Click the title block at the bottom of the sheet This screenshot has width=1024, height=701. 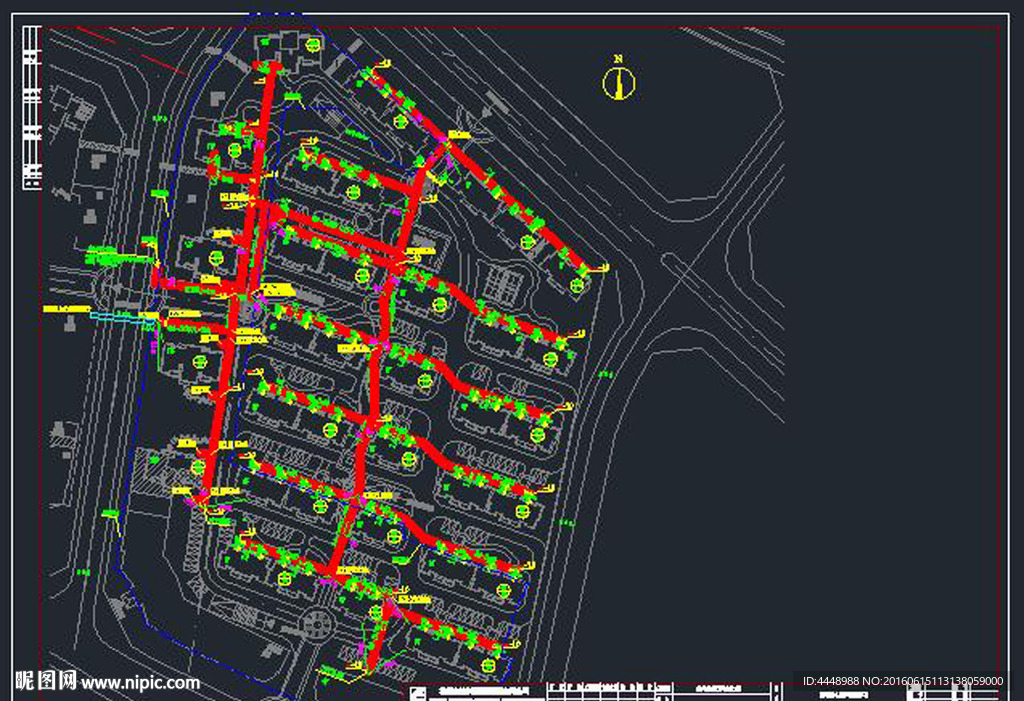600,690
